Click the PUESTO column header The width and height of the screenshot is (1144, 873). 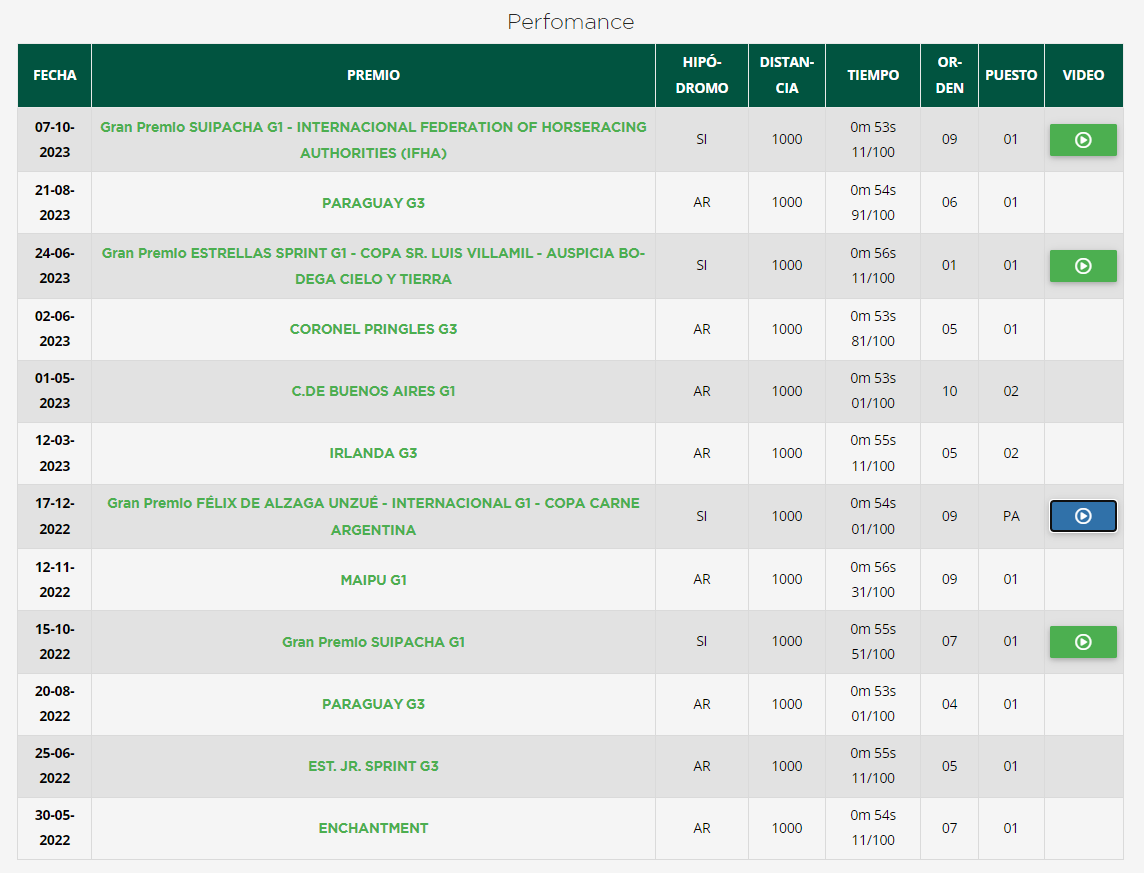click(1010, 75)
